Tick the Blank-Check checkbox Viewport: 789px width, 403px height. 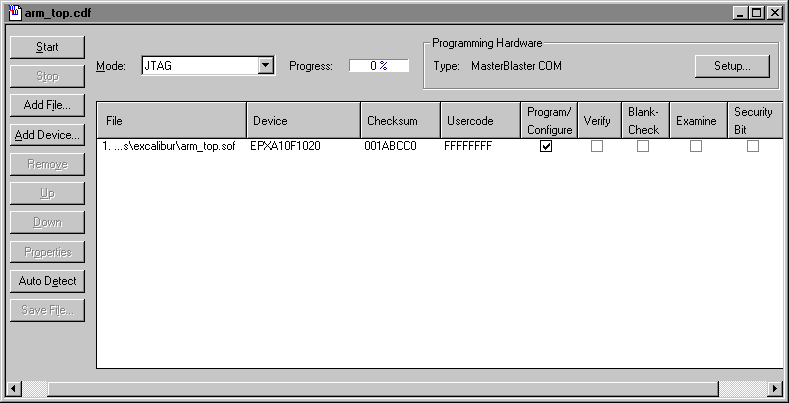pyautogui.click(x=643, y=146)
